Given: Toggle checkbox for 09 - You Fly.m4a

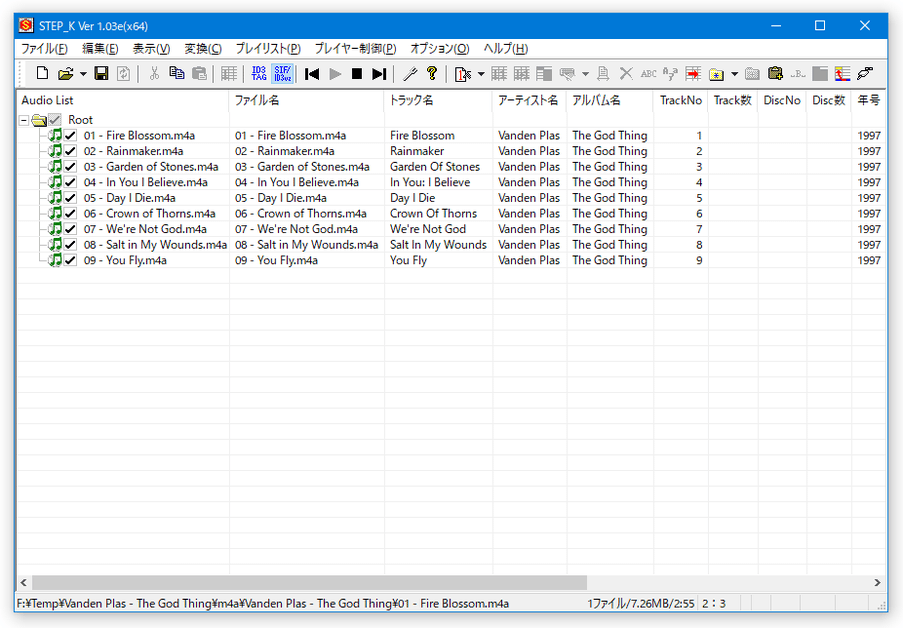Looking at the screenshot, I should (71, 260).
